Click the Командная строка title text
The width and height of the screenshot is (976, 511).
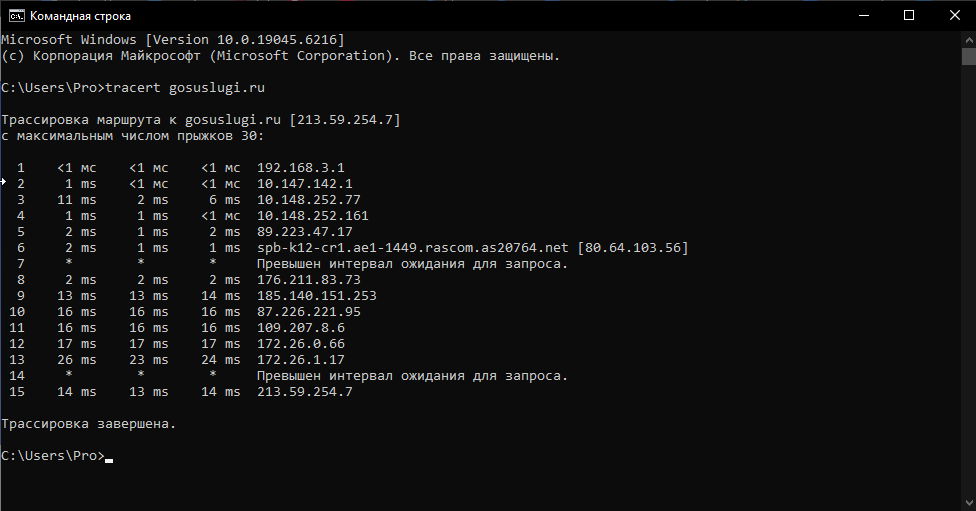click(x=80, y=16)
